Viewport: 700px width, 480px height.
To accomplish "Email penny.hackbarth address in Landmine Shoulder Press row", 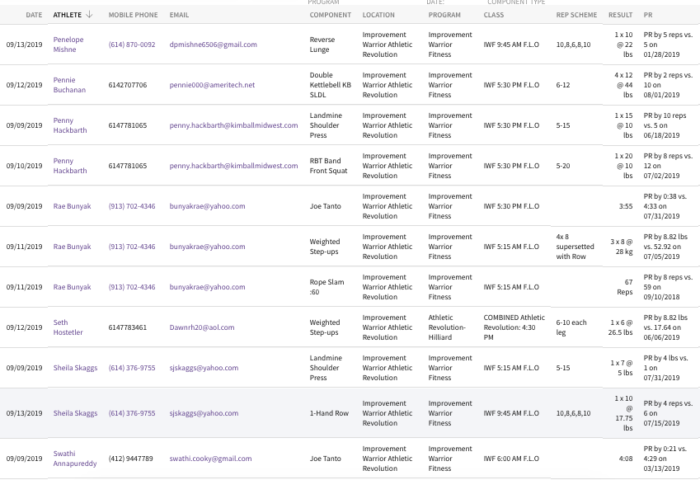I will coord(233,125).
